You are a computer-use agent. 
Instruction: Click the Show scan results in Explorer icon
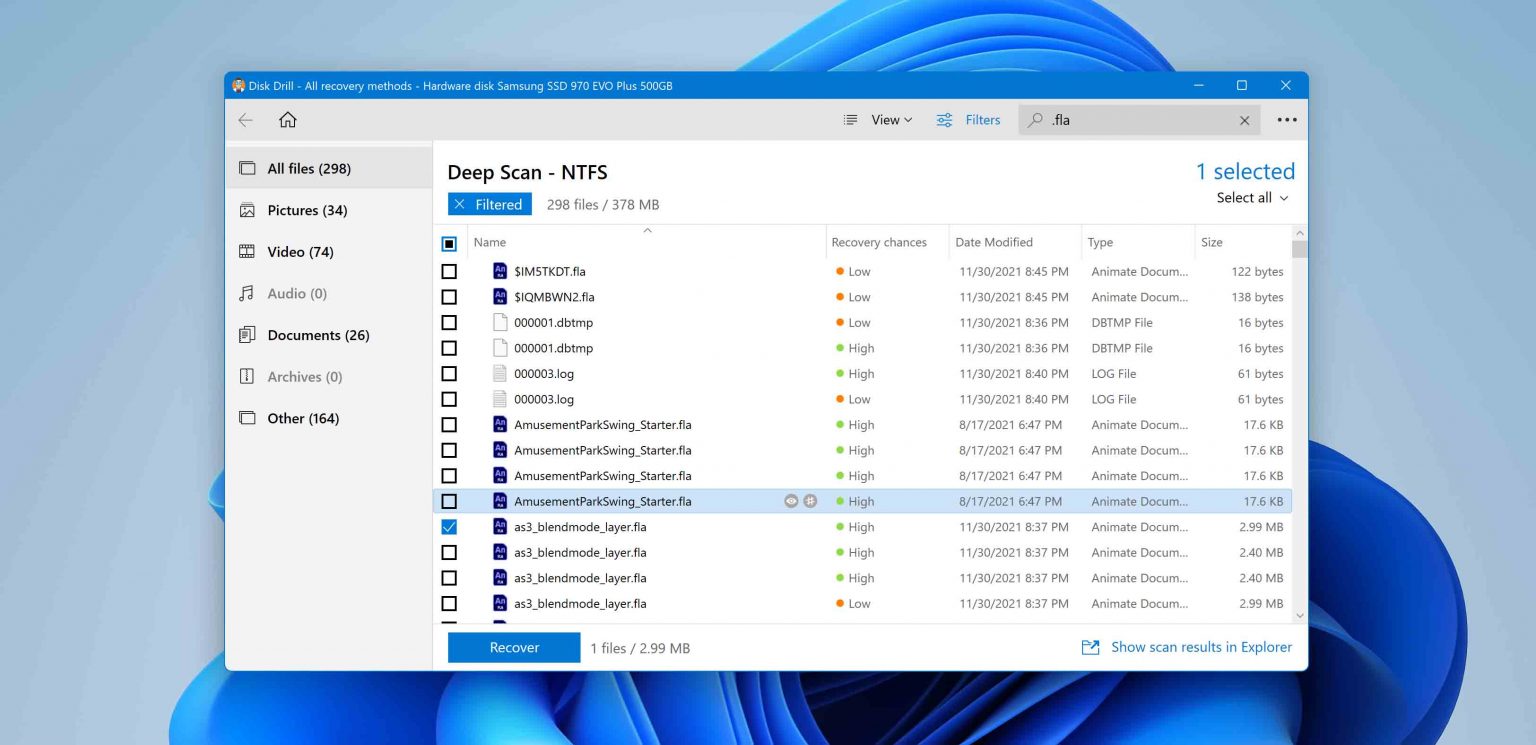click(1090, 648)
